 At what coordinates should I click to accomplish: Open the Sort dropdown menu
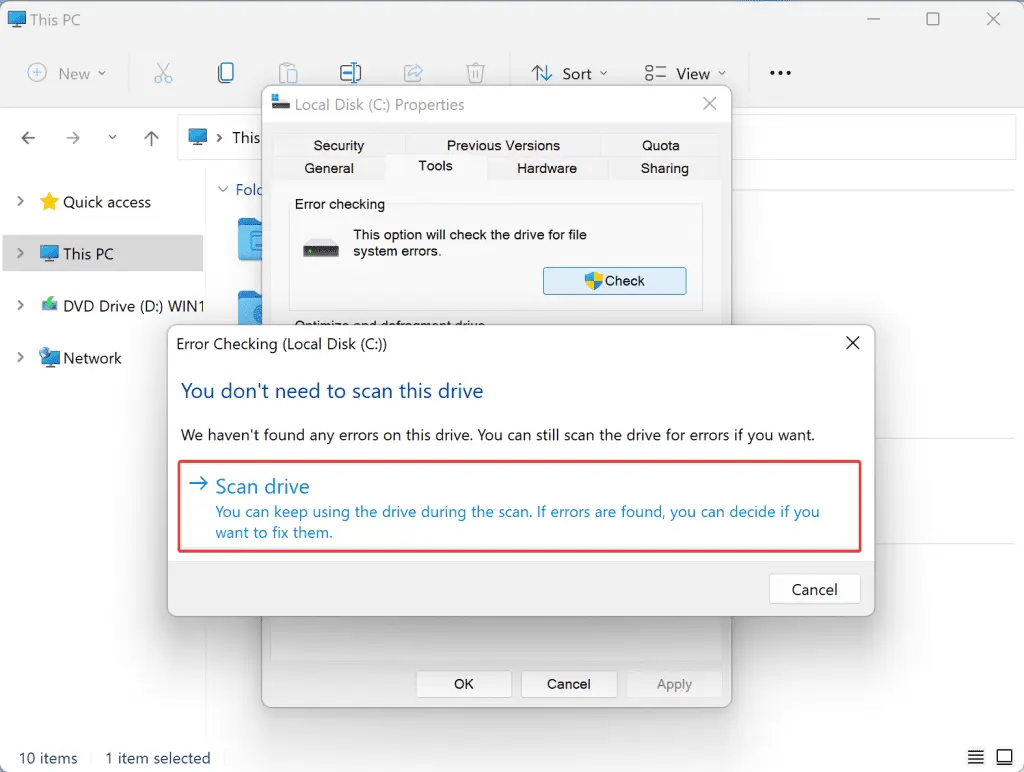coord(569,73)
